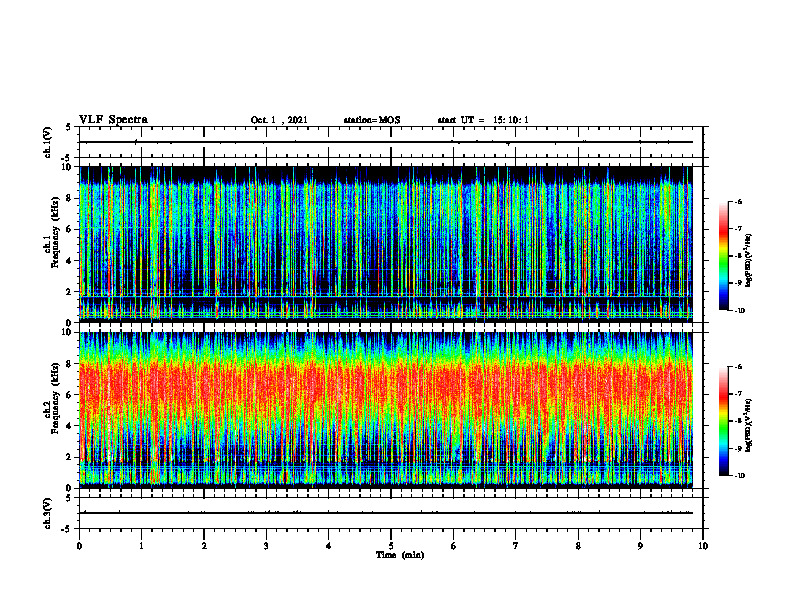Click the "2" kHz tick on ch.1 frequency axis
This screenshot has height=612, width=792.
[x=70, y=291]
